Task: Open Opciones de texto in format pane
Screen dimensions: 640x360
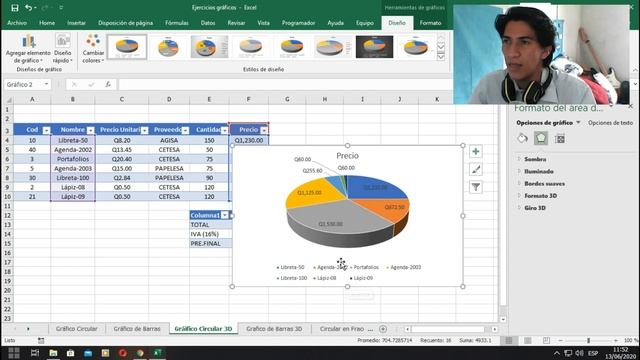Action: pos(610,122)
